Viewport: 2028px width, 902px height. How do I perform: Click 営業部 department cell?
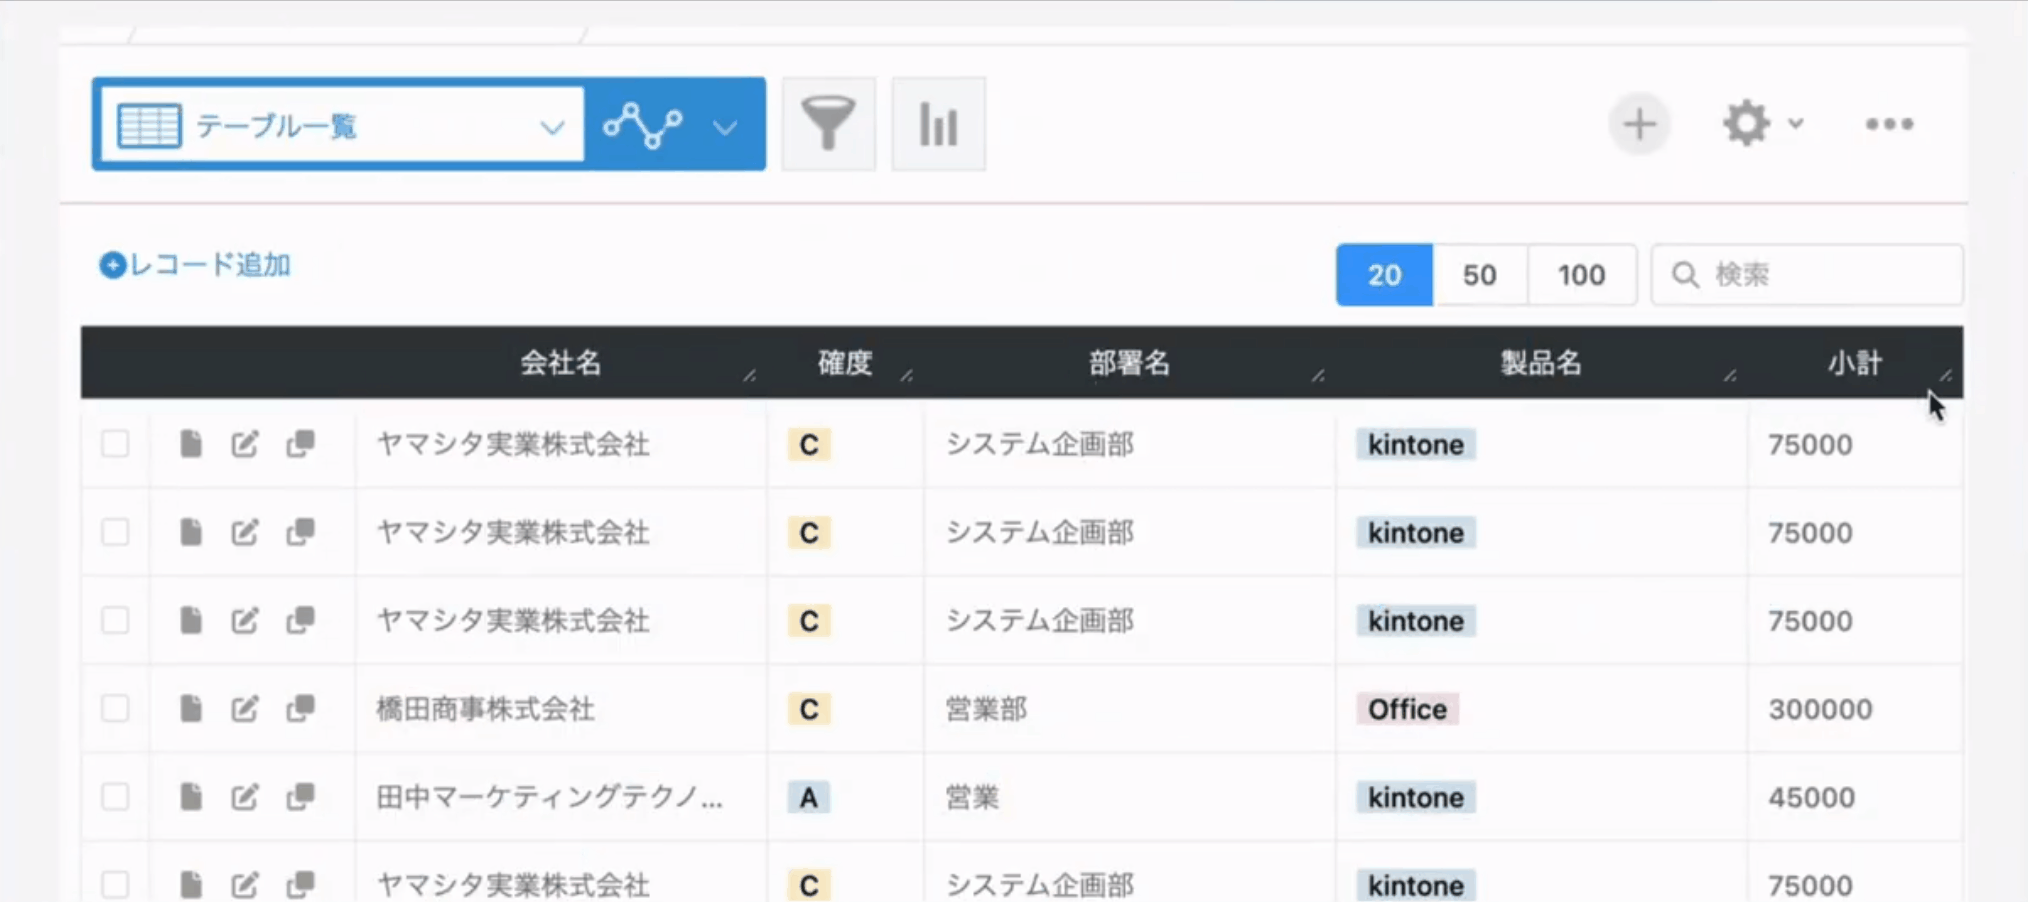(x=986, y=709)
